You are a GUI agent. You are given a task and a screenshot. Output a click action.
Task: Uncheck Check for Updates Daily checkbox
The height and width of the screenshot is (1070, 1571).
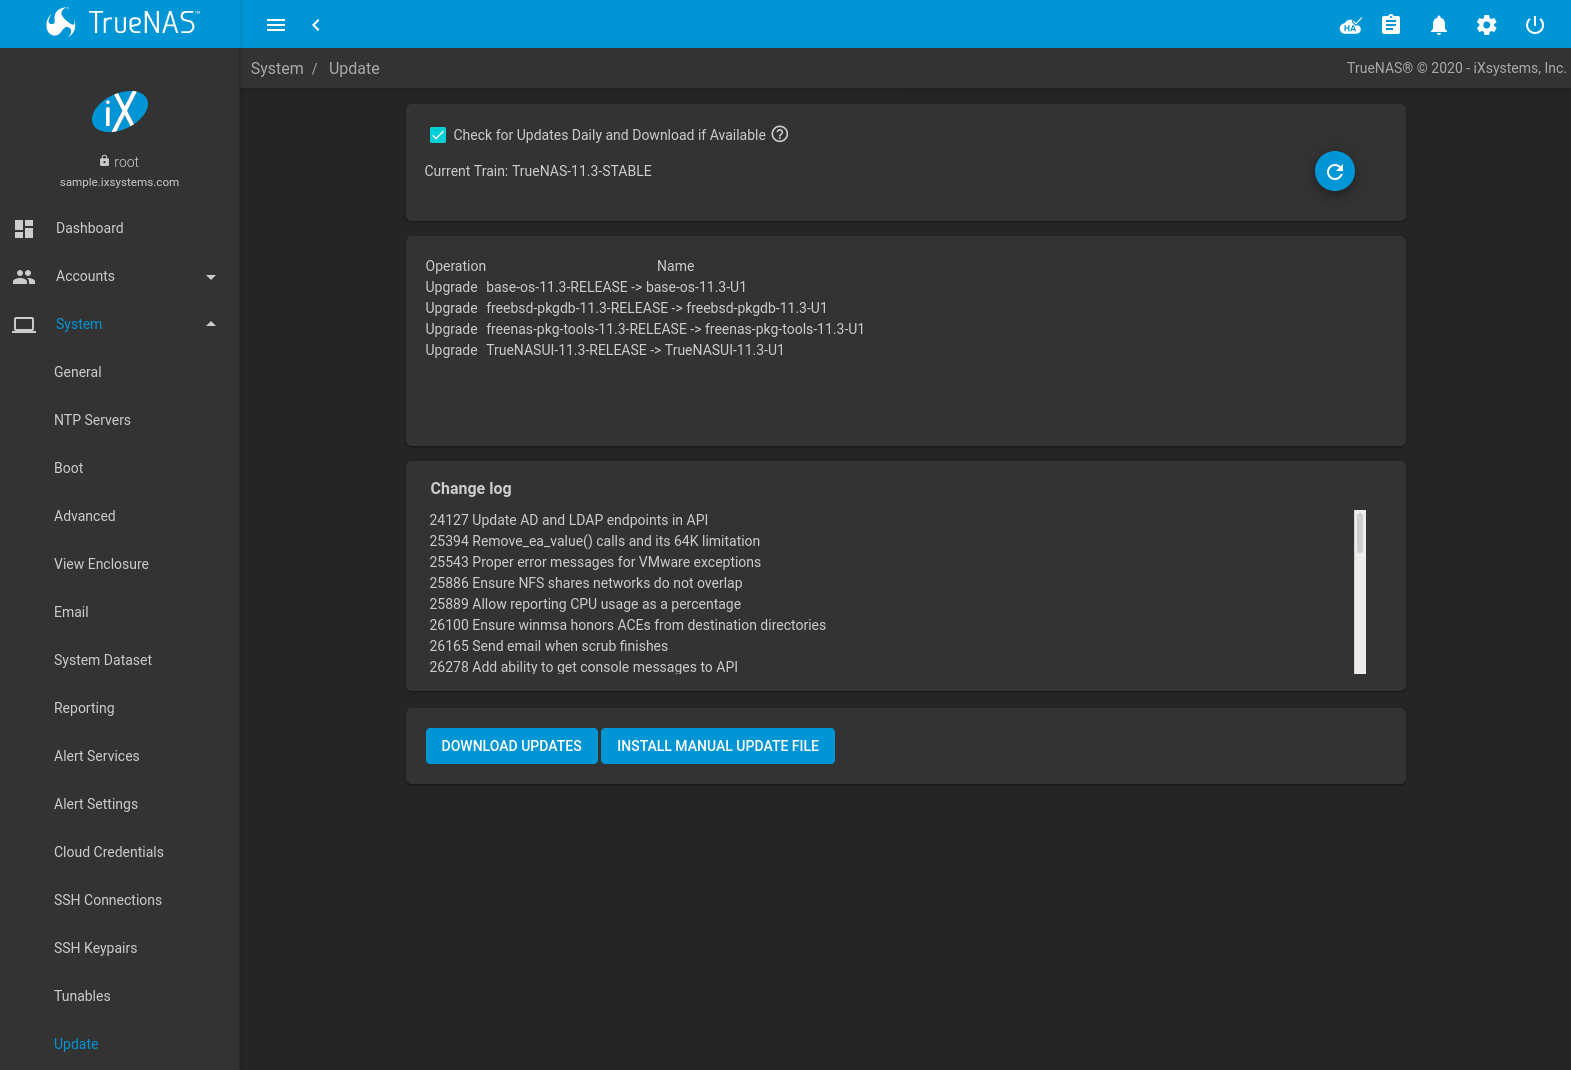point(438,135)
